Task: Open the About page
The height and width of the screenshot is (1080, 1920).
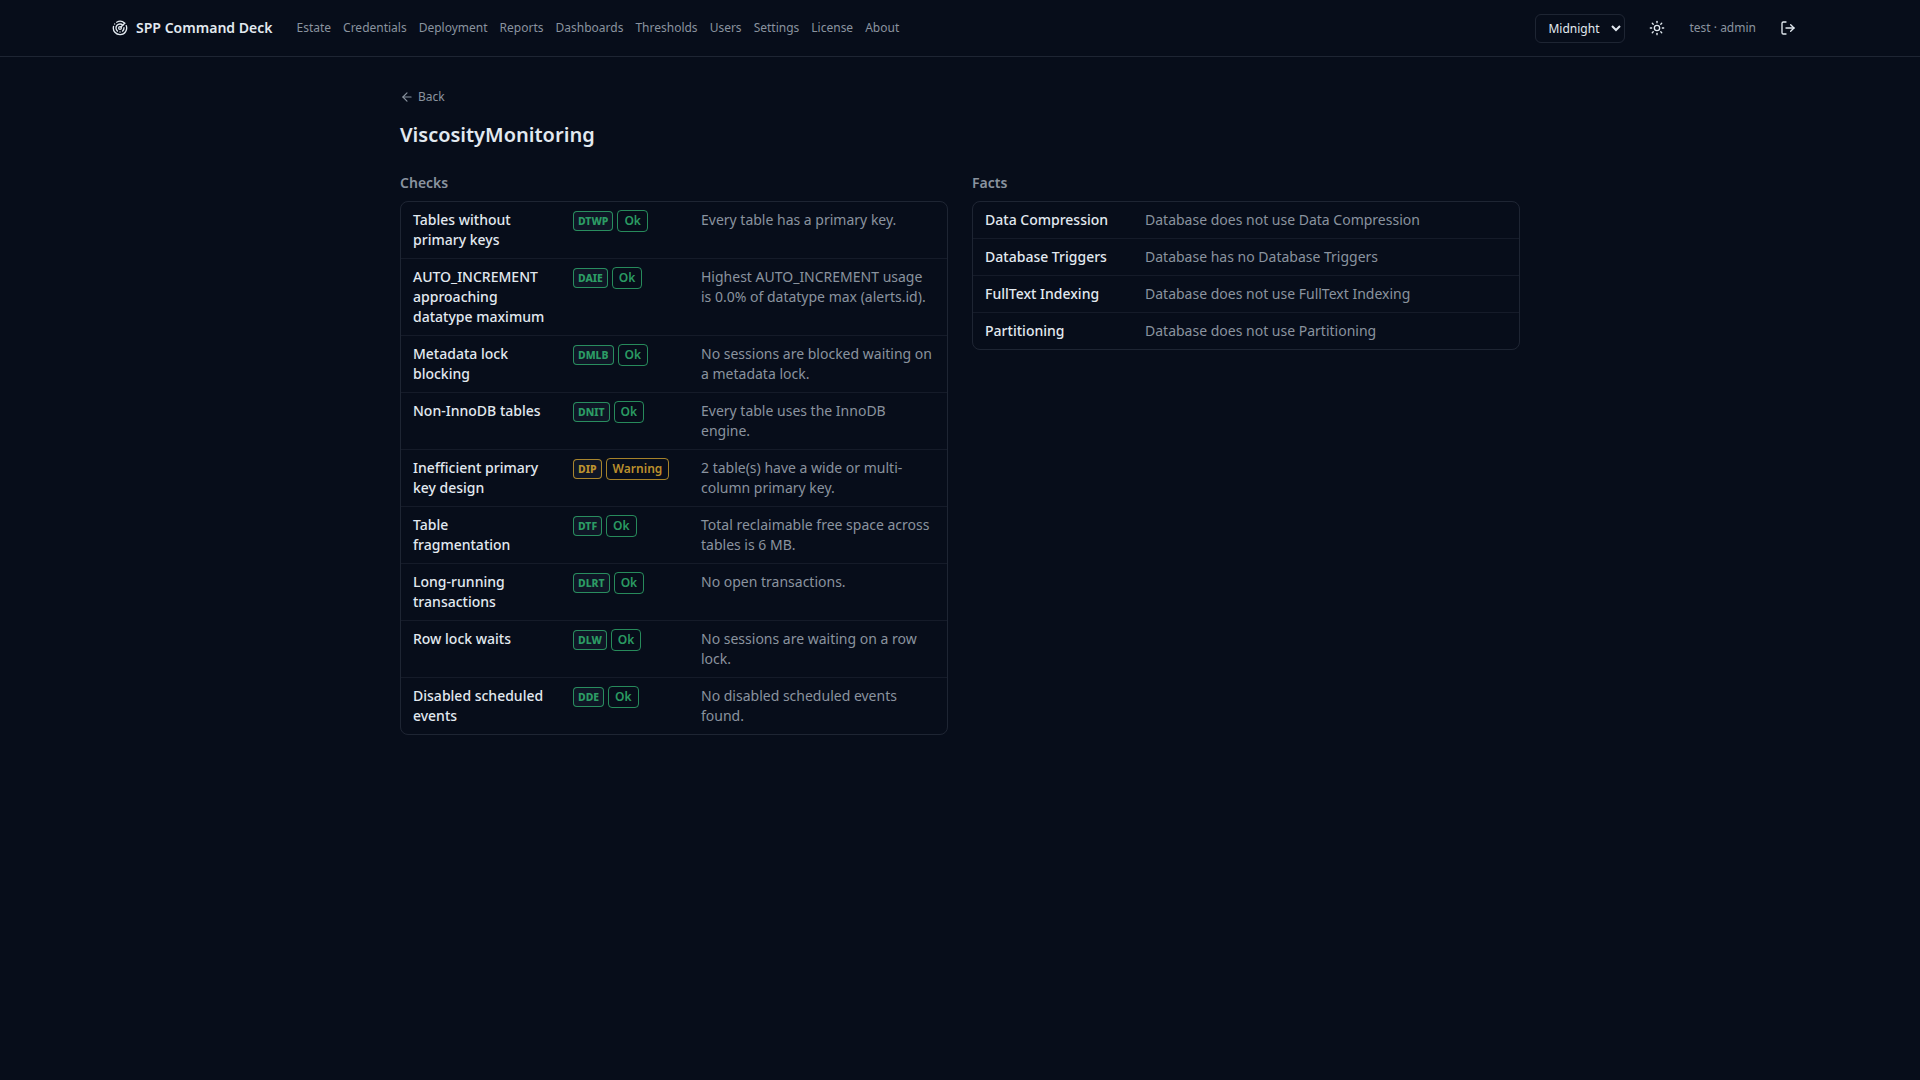Action: 882,28
